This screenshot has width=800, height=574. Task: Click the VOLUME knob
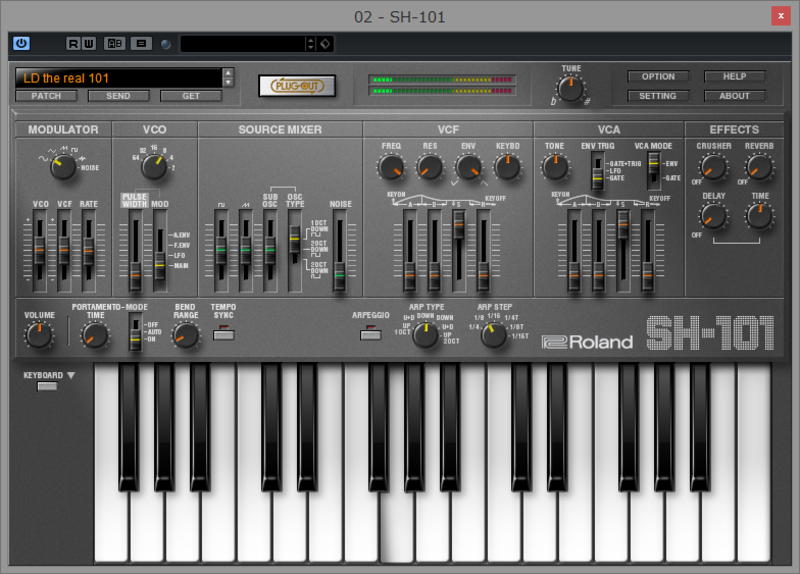(39, 335)
